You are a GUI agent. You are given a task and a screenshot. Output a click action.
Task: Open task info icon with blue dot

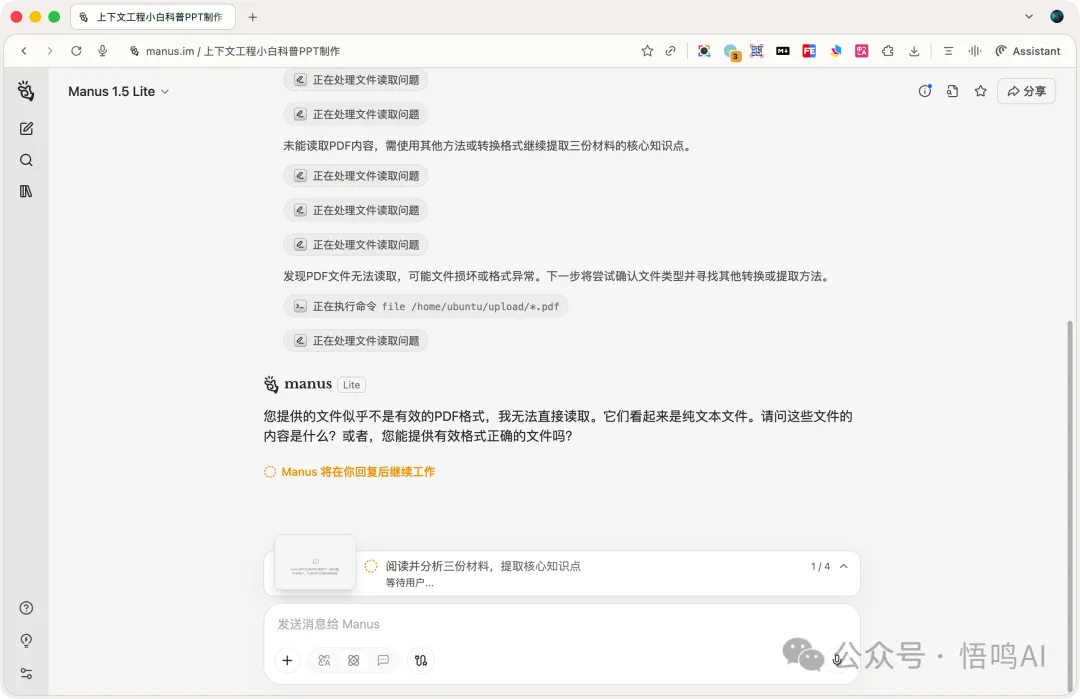[x=925, y=91]
